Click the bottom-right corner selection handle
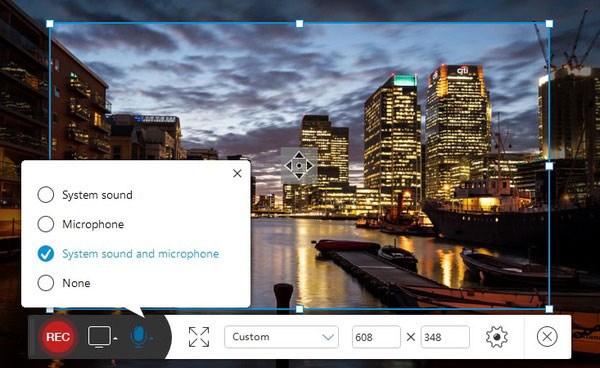Screen dimensions: 600x368 click(x=549, y=309)
